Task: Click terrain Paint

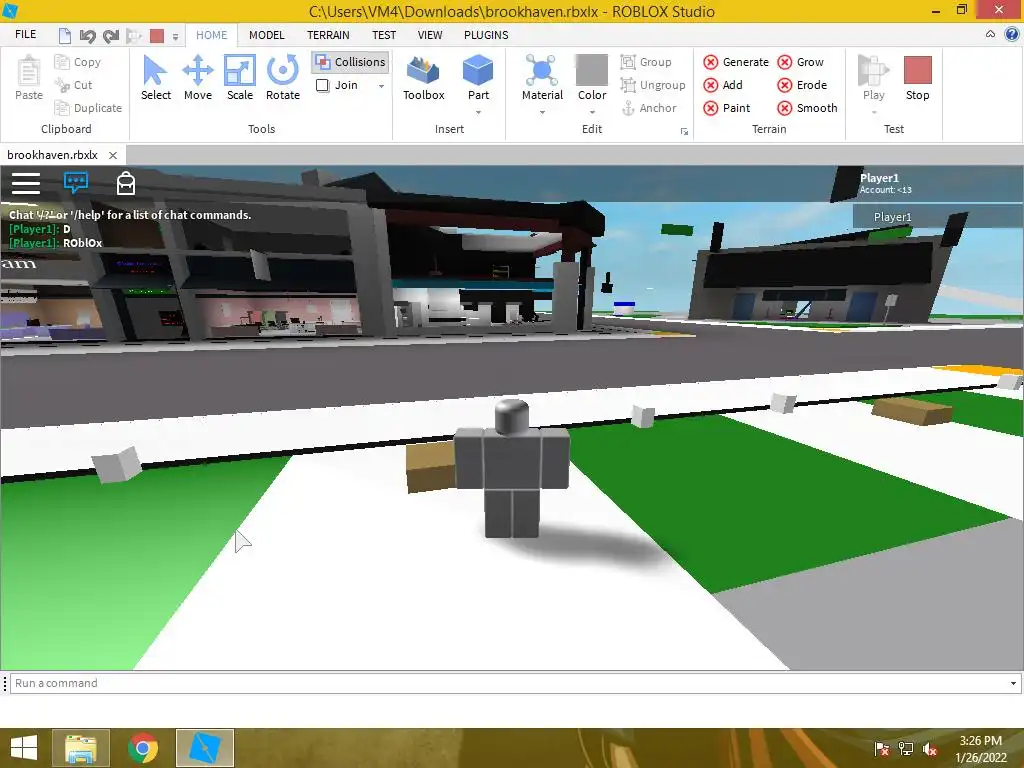Action: 727,108
